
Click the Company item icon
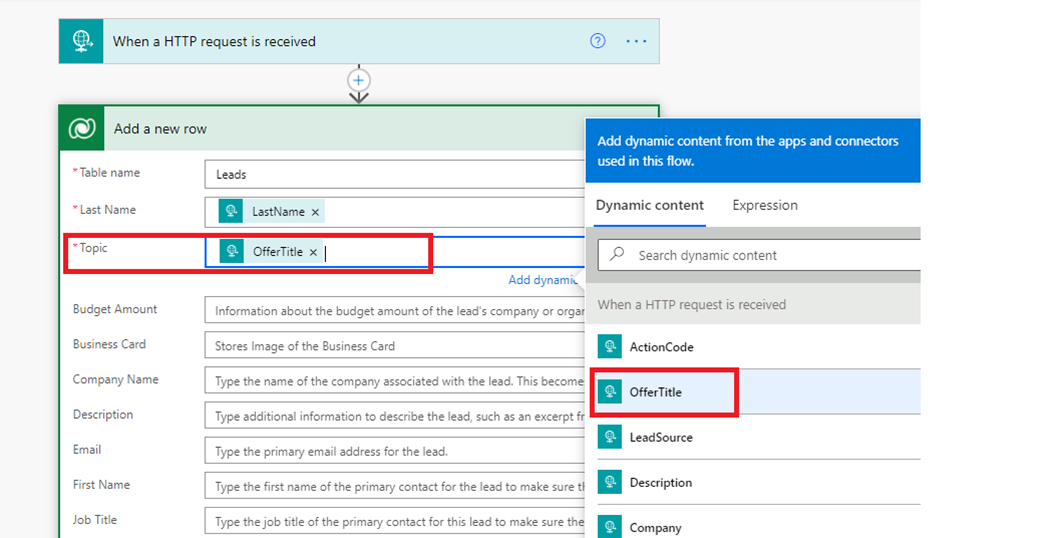click(x=609, y=527)
